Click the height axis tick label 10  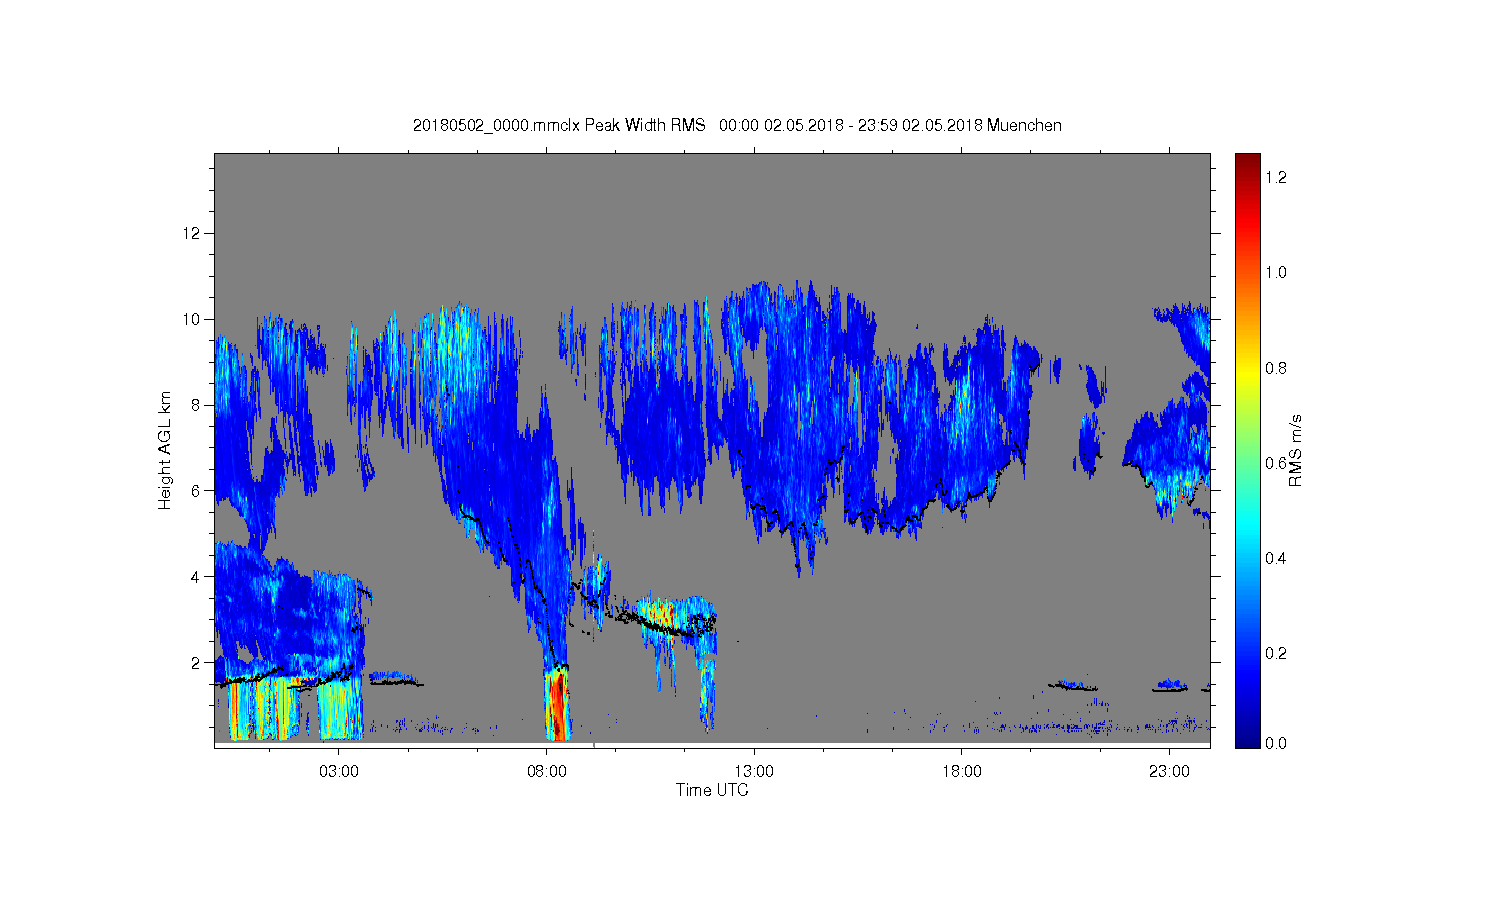coord(192,319)
